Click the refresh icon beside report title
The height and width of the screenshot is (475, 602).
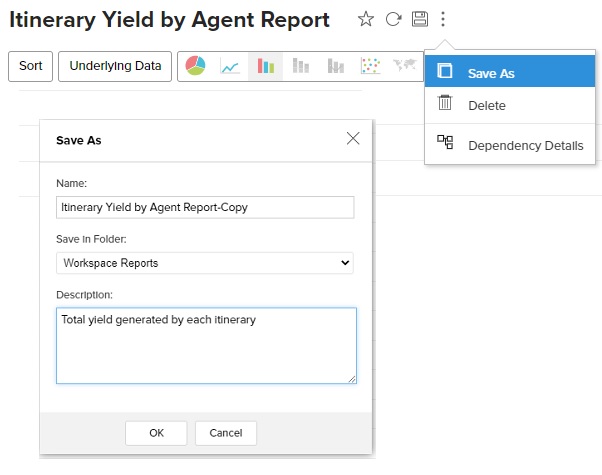393,19
